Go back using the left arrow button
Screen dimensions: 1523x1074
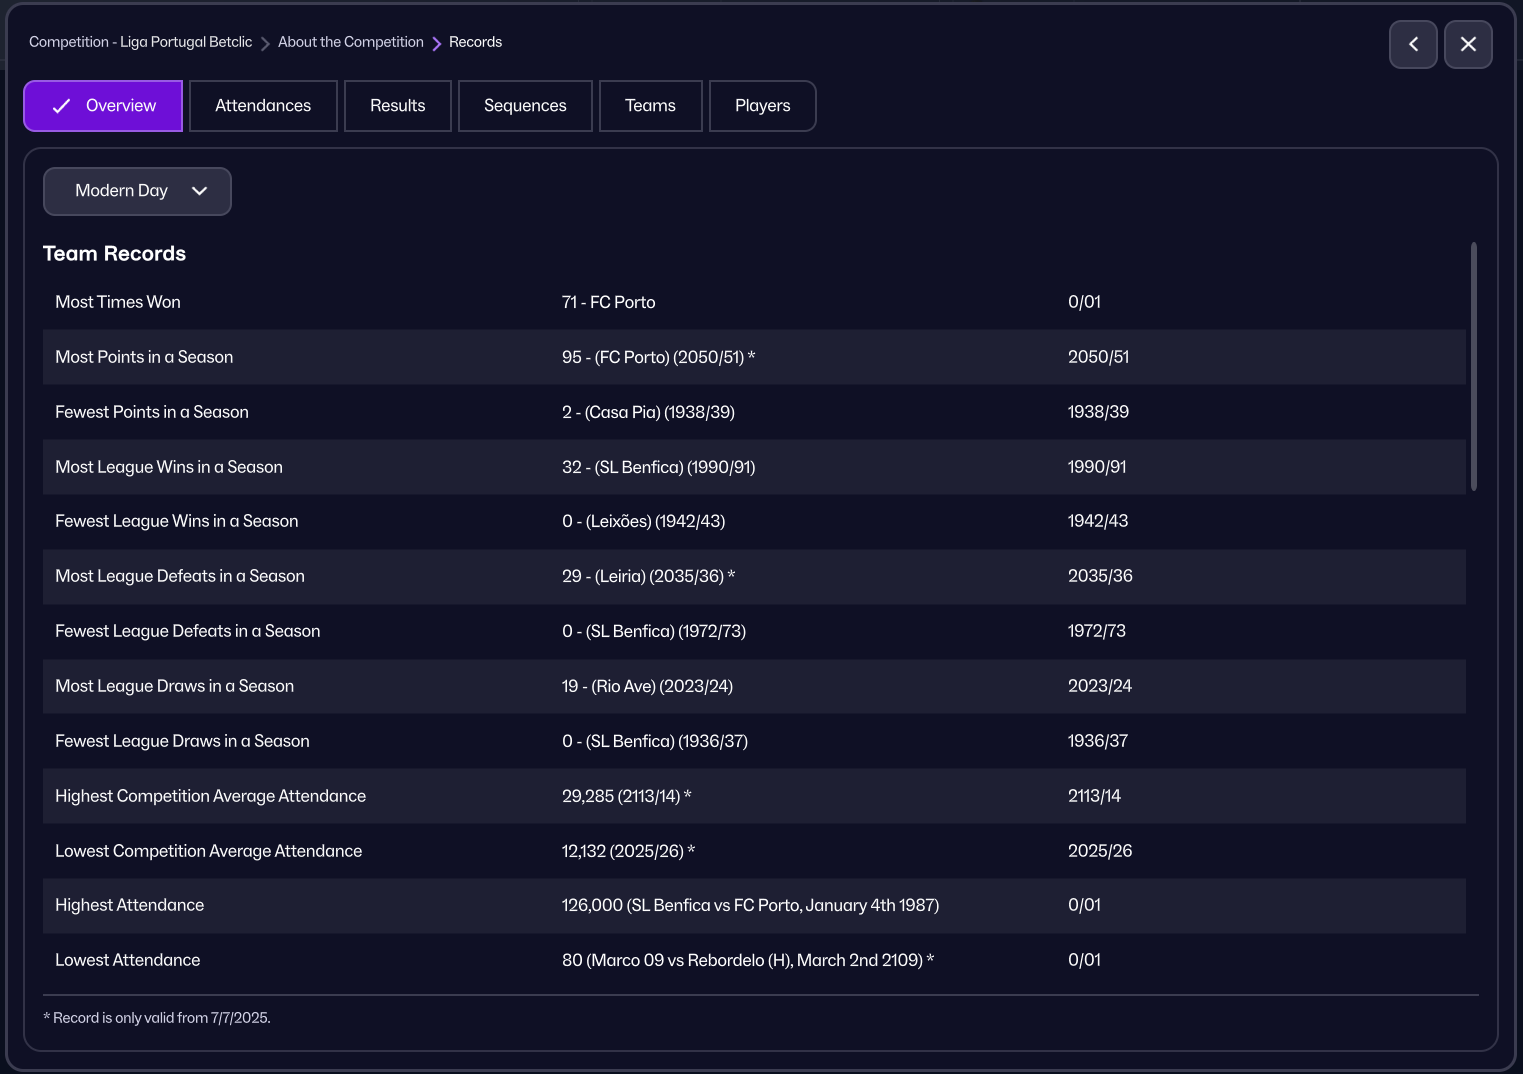(x=1413, y=44)
